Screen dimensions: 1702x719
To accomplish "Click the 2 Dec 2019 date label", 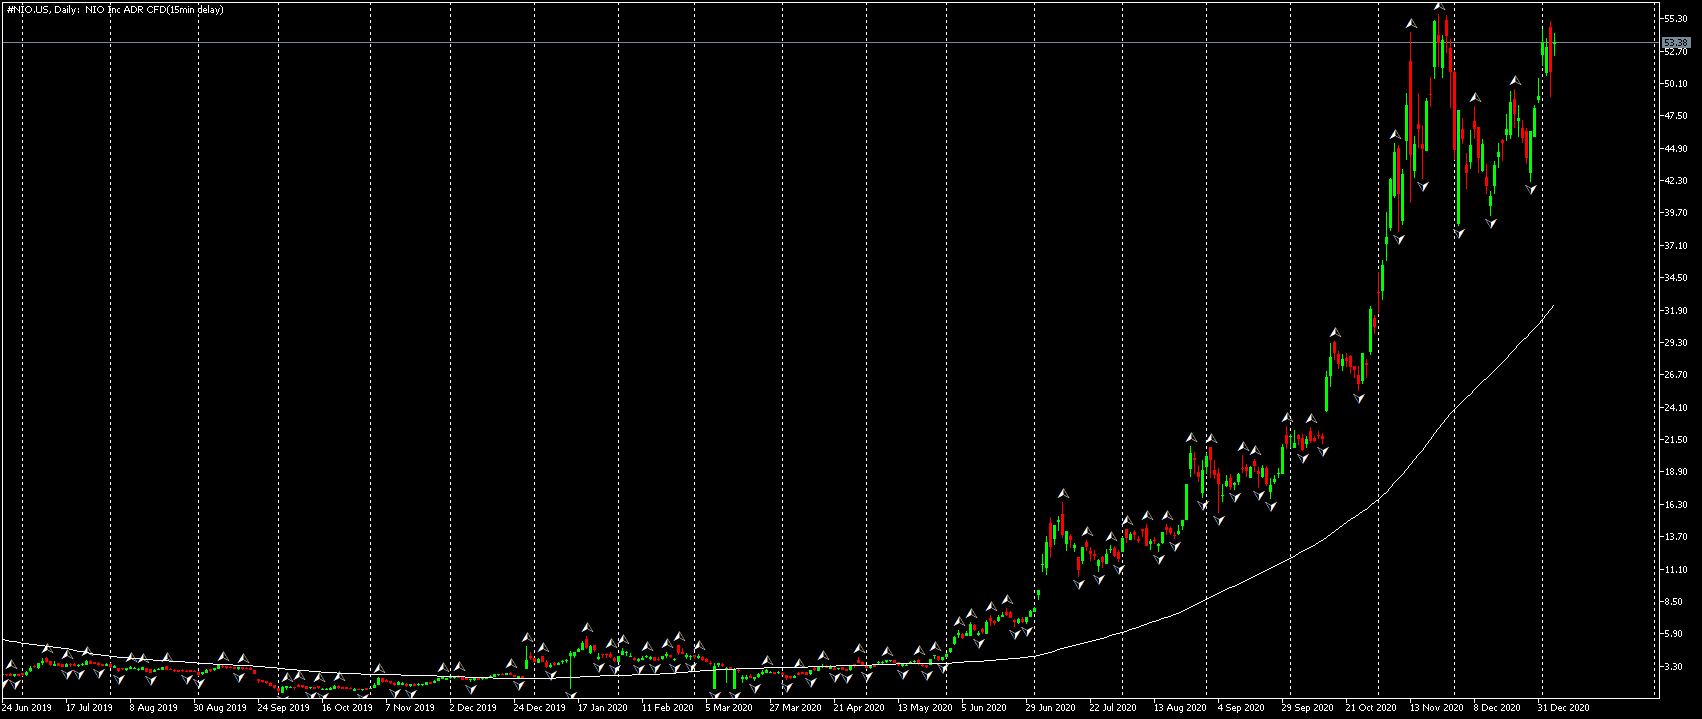I will [473, 708].
